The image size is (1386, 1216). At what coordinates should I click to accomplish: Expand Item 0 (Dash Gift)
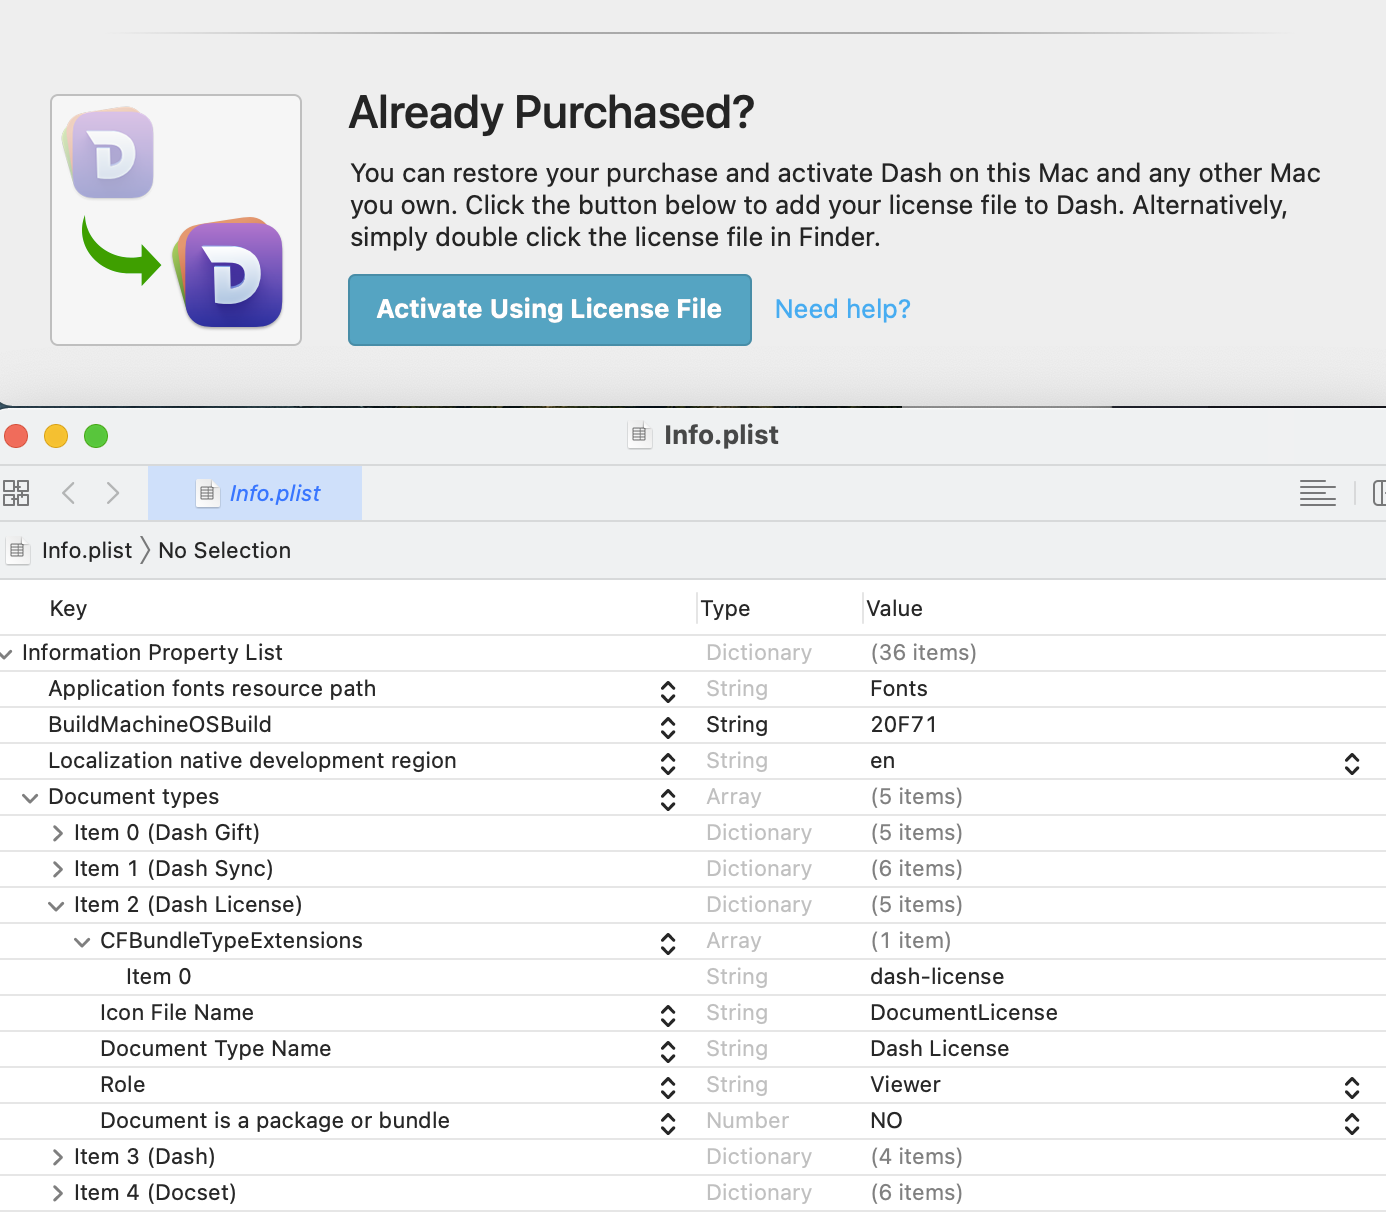(x=58, y=833)
